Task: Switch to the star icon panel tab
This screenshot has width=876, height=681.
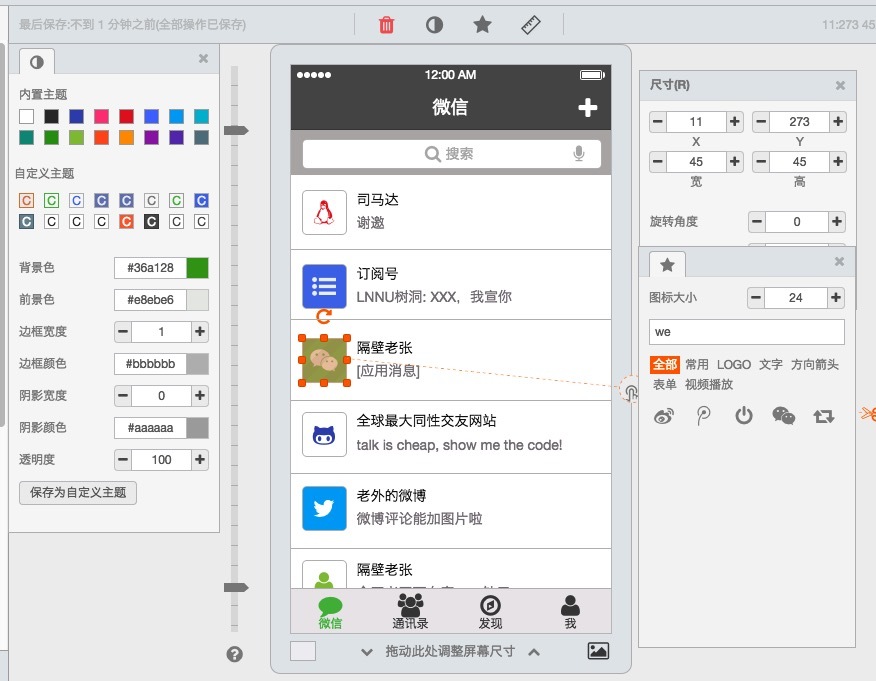Action: pos(667,265)
